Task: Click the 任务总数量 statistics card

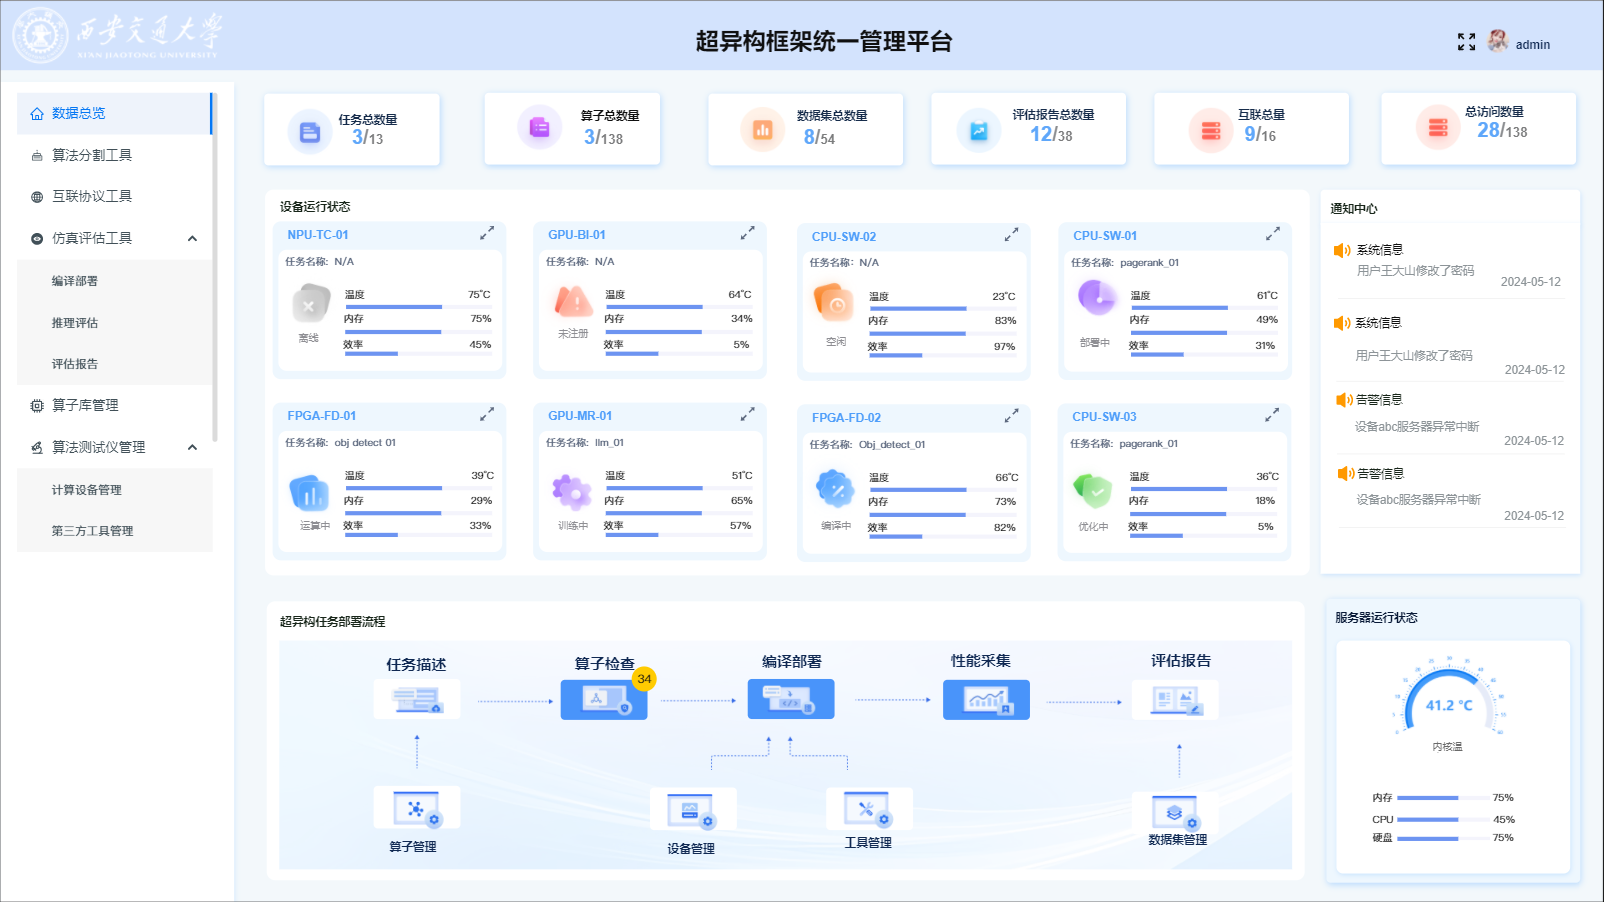Action: [x=352, y=130]
